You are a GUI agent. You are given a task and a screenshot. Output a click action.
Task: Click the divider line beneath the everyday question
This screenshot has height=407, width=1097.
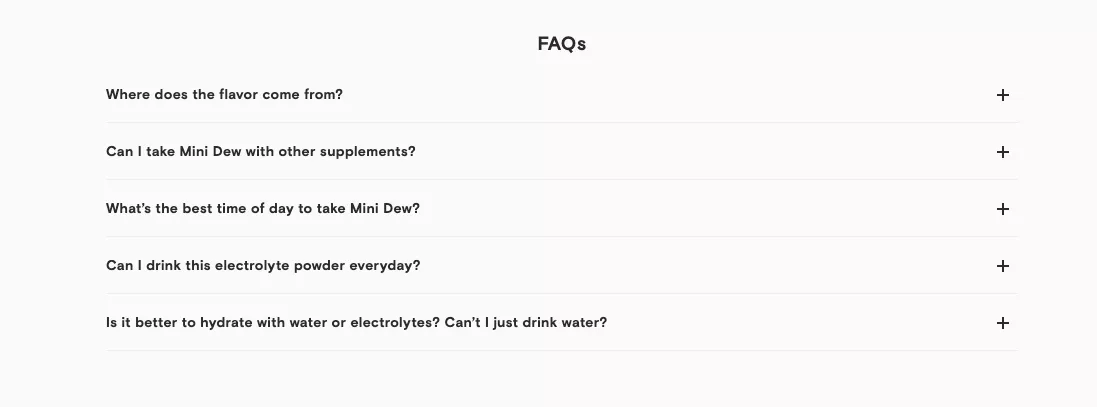(561, 294)
